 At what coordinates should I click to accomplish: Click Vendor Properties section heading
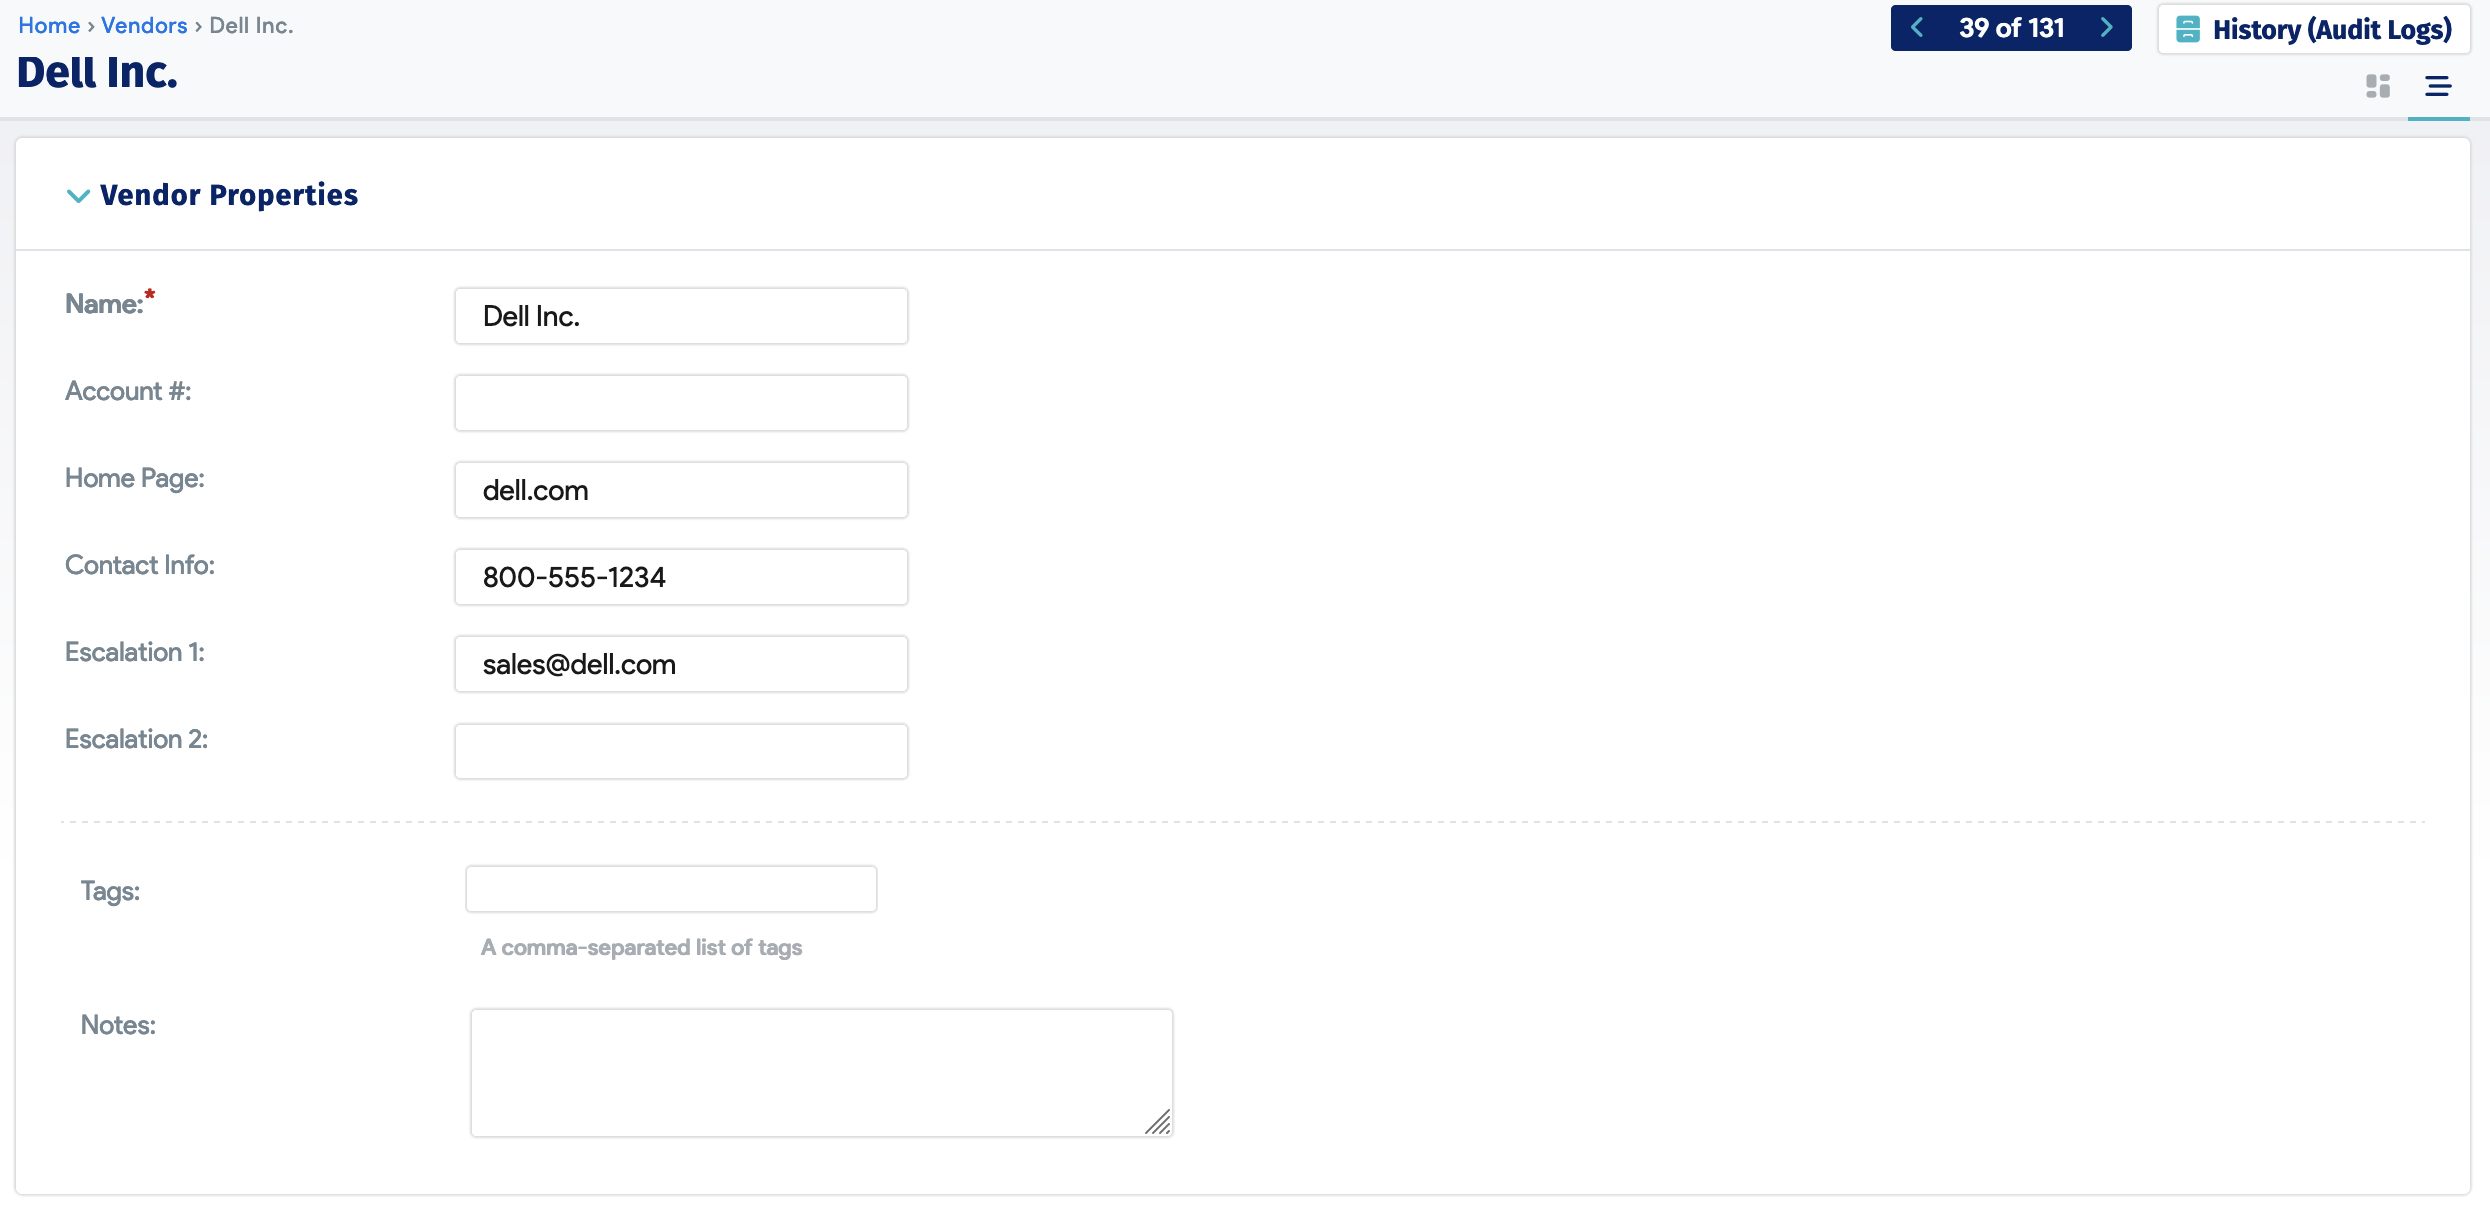tap(229, 195)
